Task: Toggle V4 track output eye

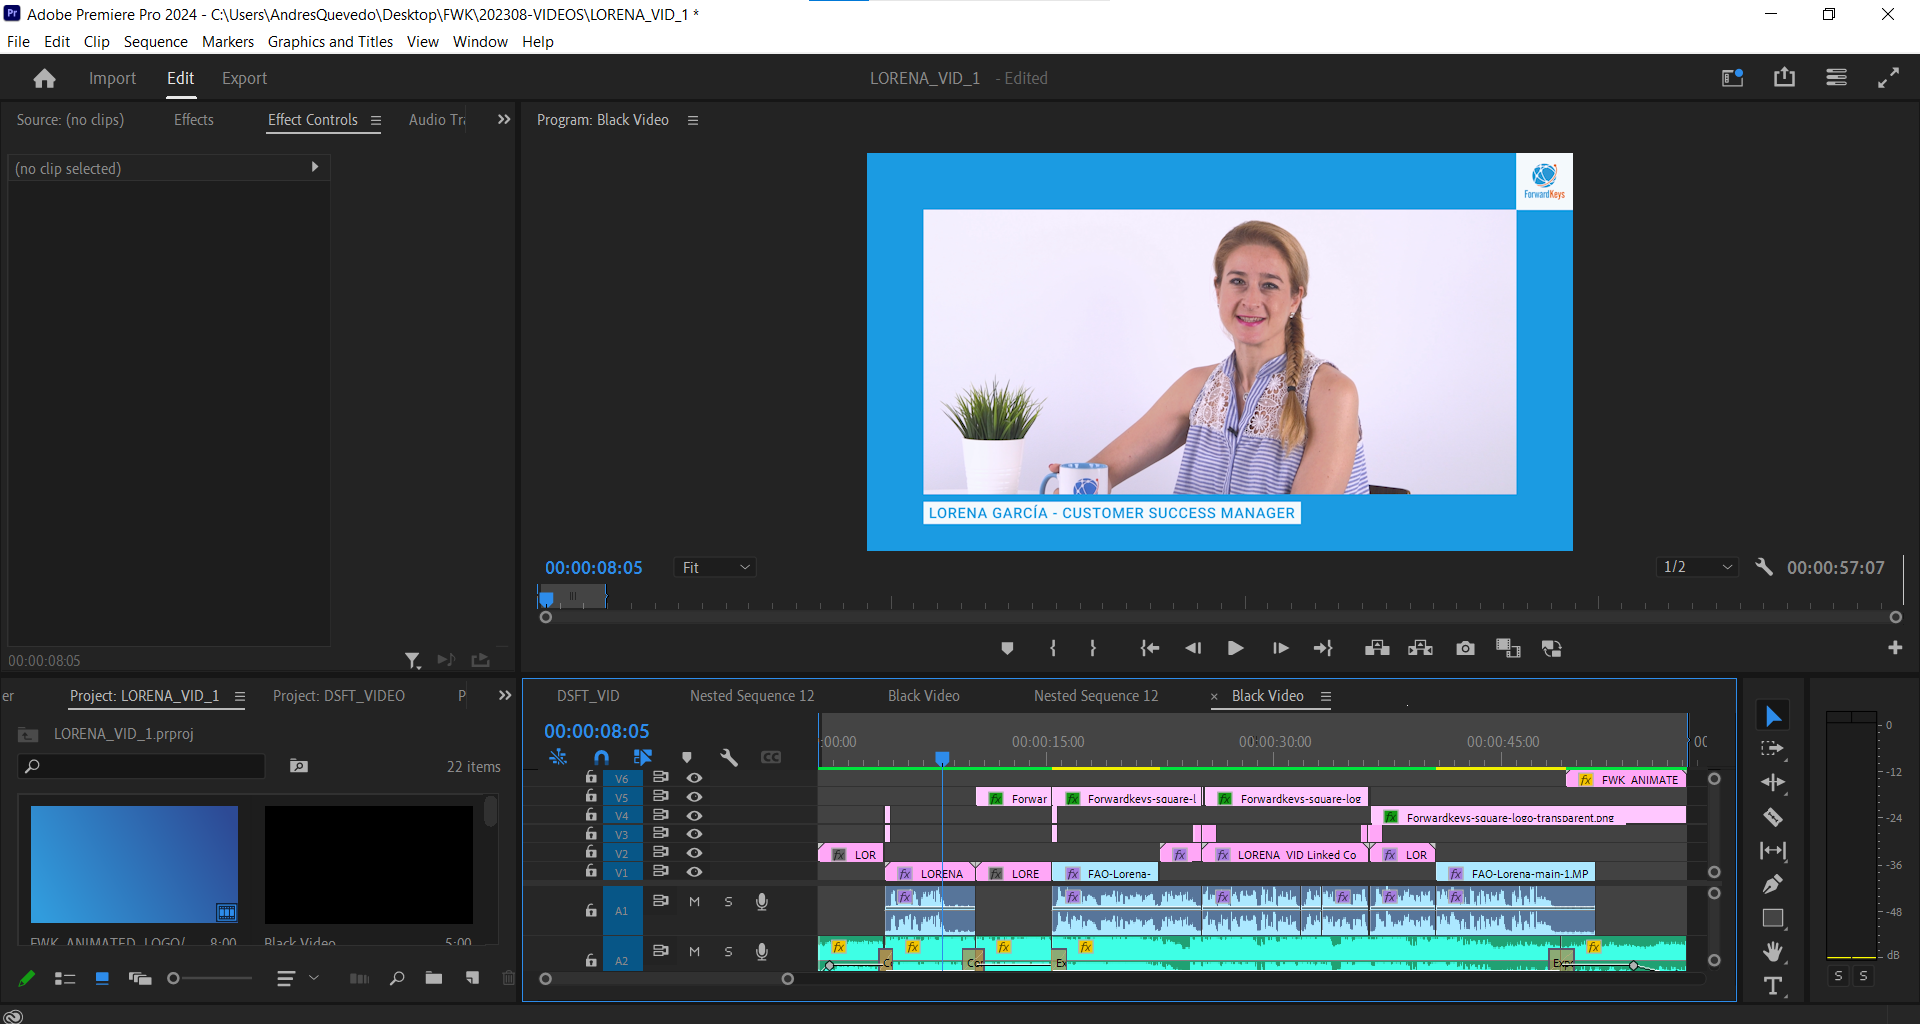Action: (x=694, y=815)
